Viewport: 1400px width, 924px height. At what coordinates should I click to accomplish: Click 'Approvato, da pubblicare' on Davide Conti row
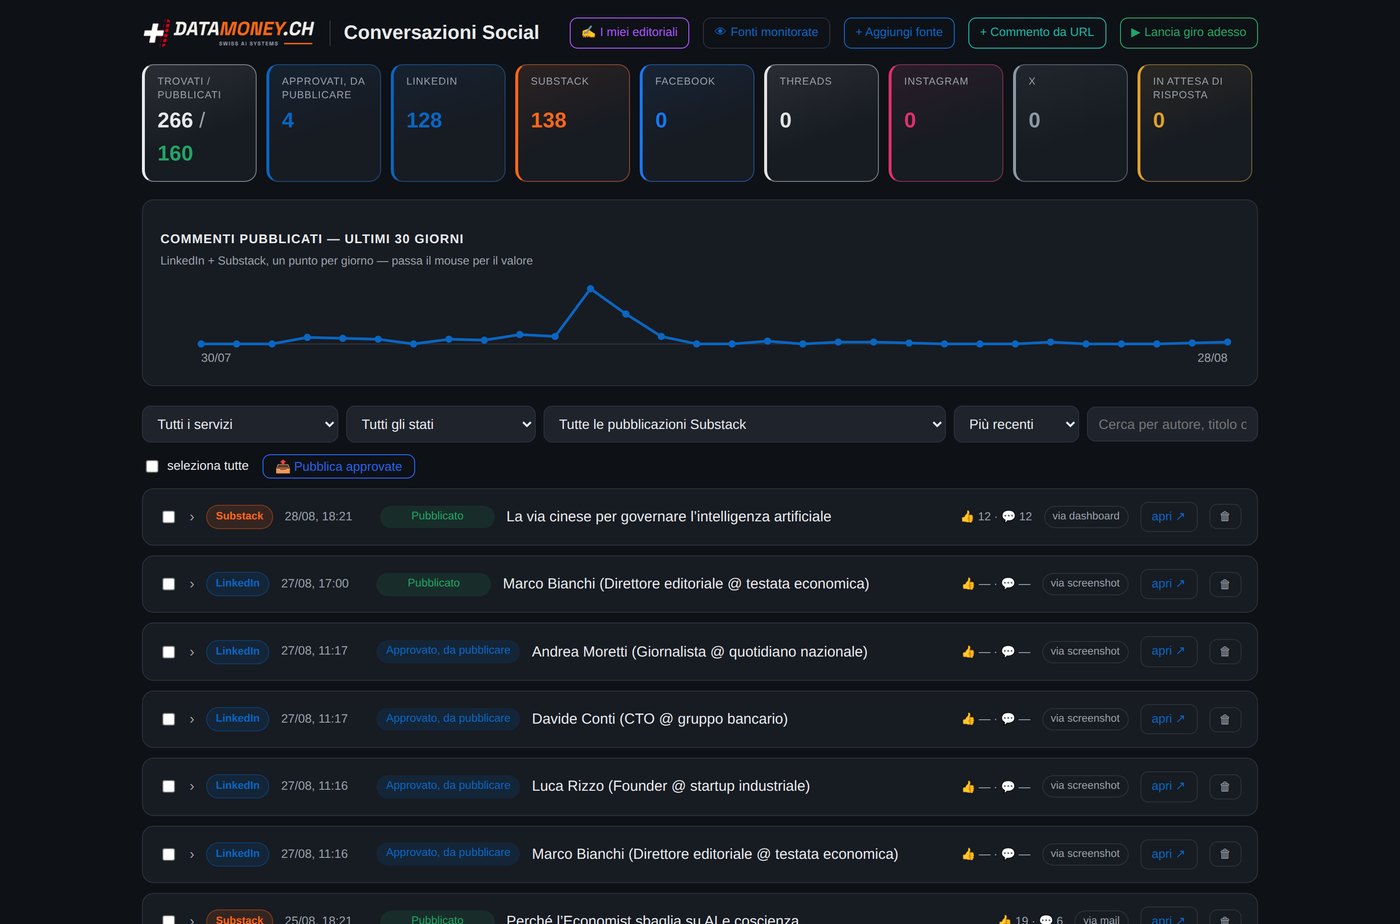click(448, 719)
